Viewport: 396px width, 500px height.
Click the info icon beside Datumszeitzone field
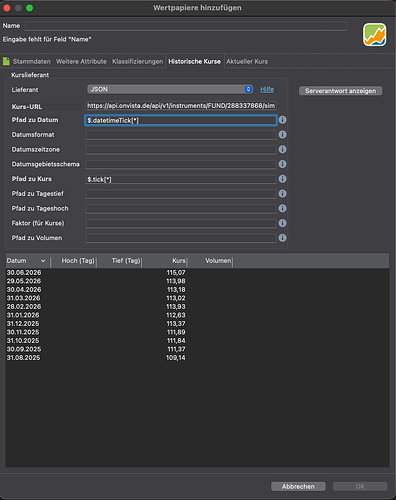pyautogui.click(x=282, y=149)
